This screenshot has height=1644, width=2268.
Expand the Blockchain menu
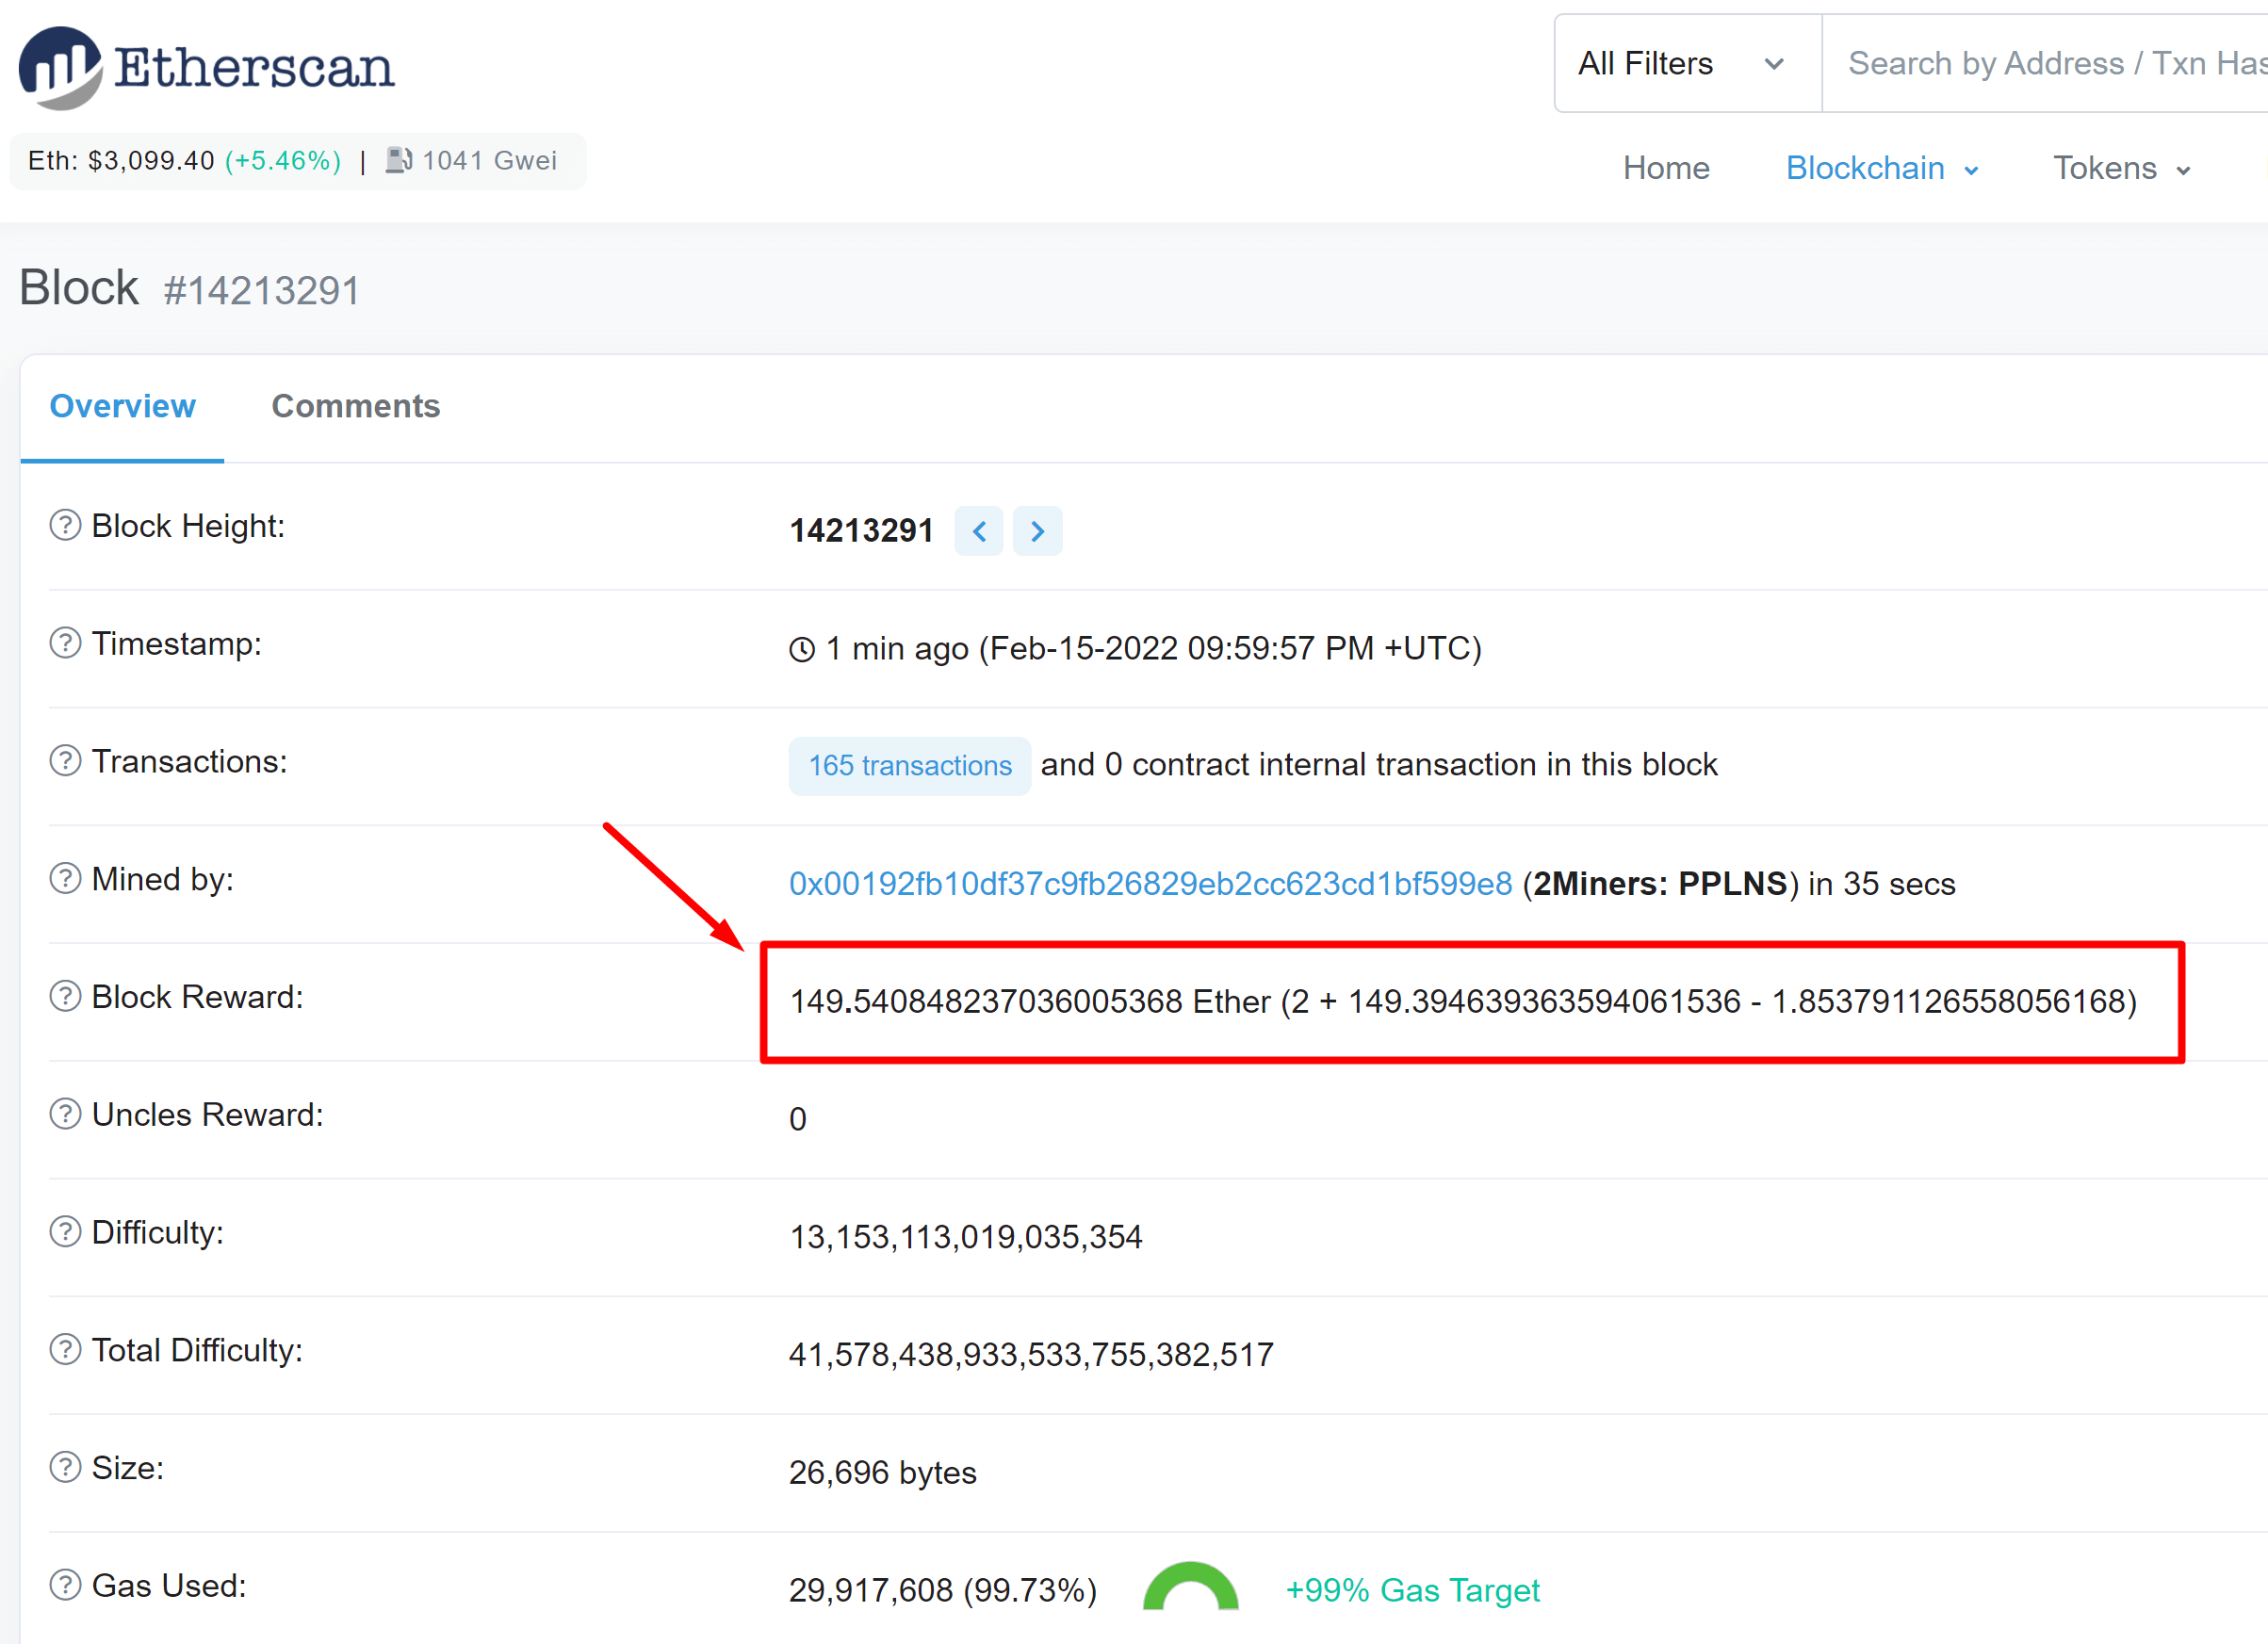click(x=1881, y=168)
